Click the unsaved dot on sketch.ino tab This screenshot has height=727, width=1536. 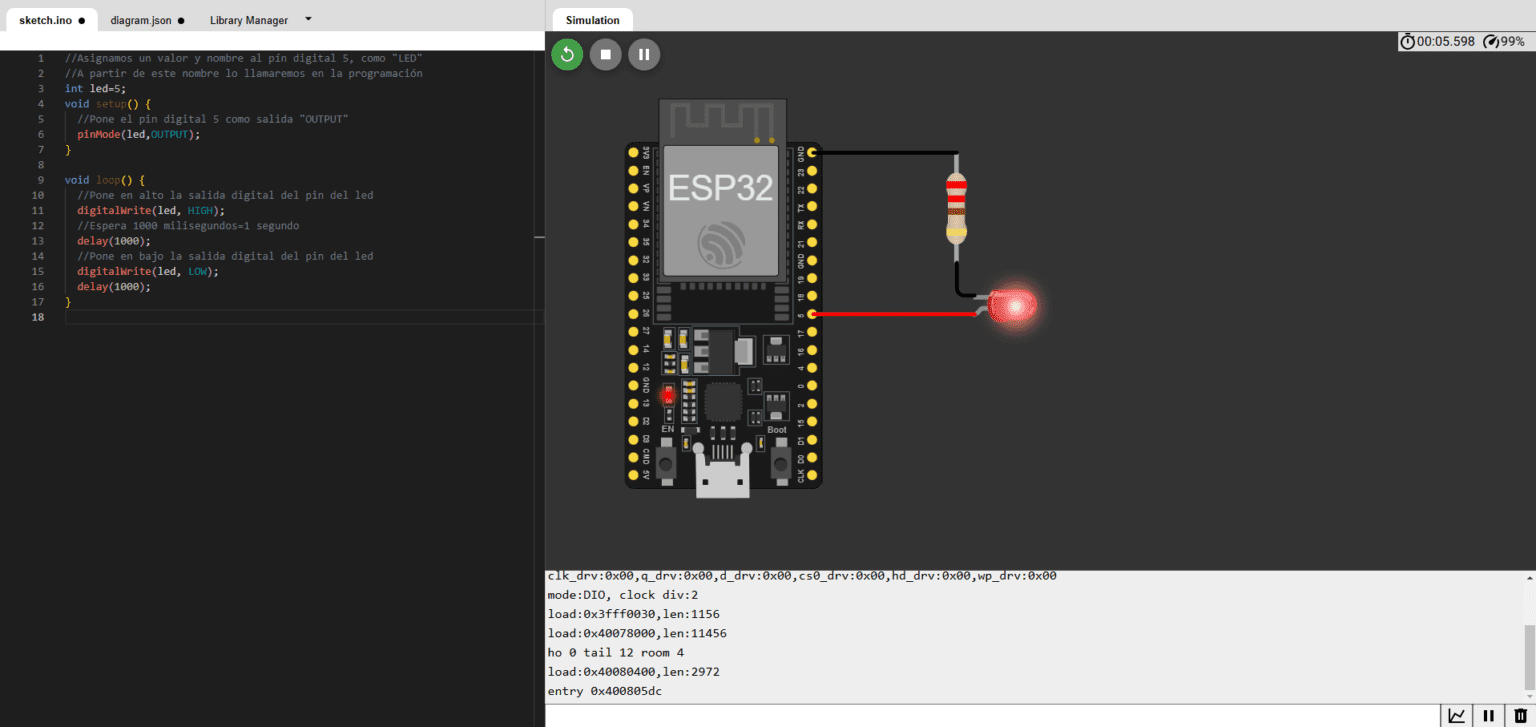(x=81, y=18)
